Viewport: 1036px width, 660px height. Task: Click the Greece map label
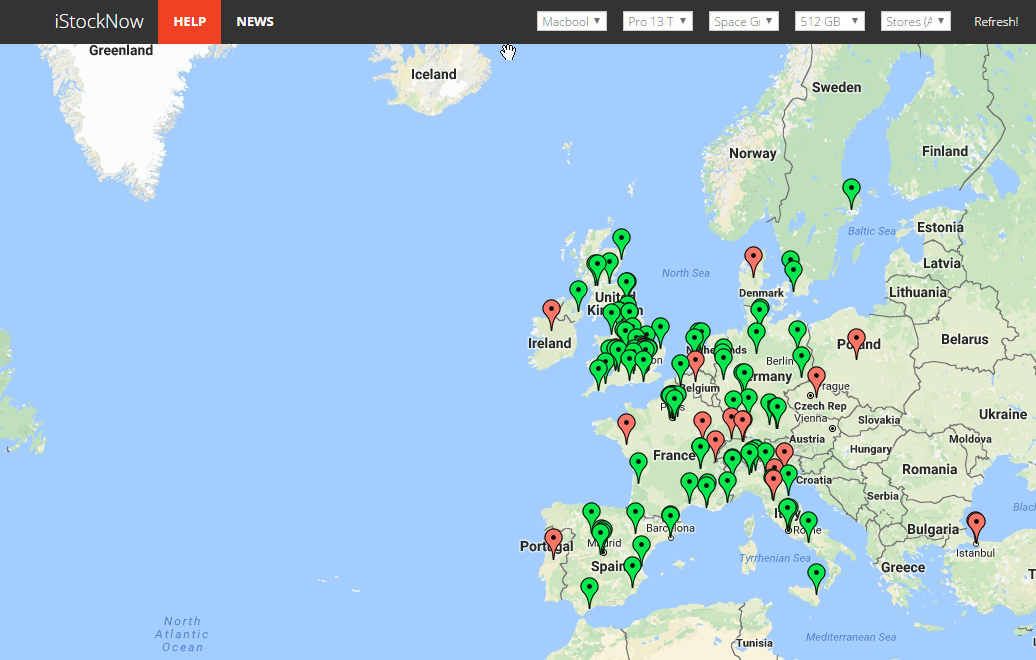(x=903, y=568)
